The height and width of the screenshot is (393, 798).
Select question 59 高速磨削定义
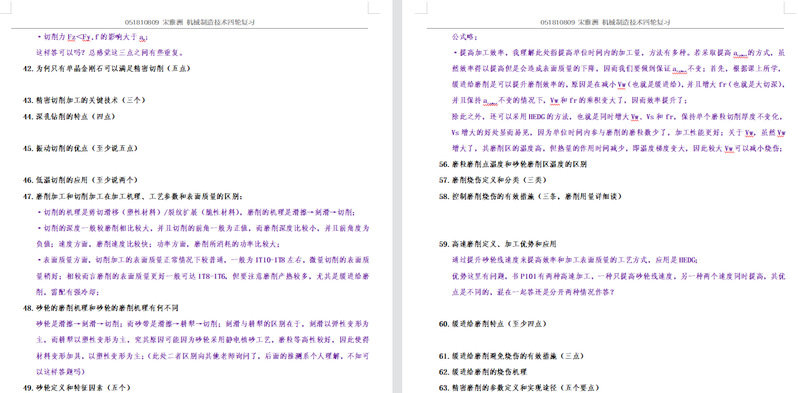(497, 244)
